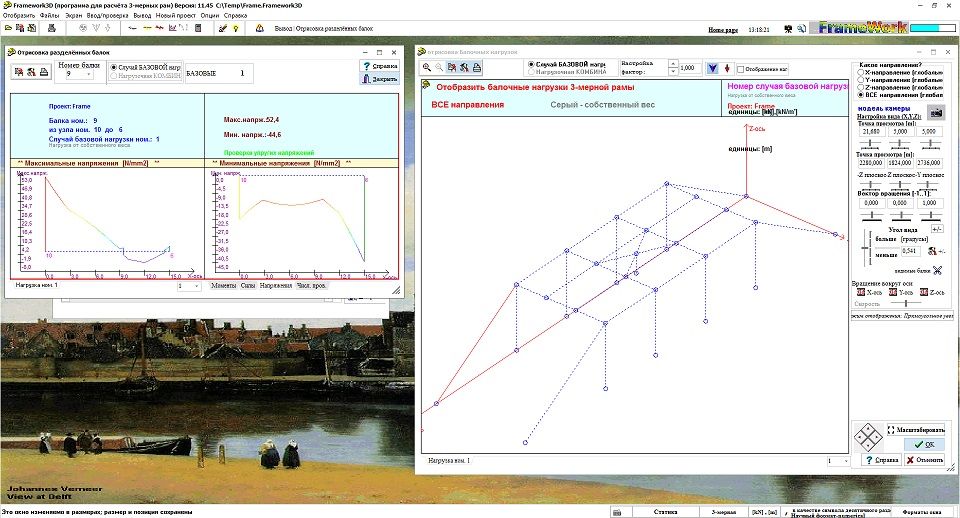The height and width of the screenshot is (518, 960).
Task: Click the OK button in loads window
Action: 924,445
